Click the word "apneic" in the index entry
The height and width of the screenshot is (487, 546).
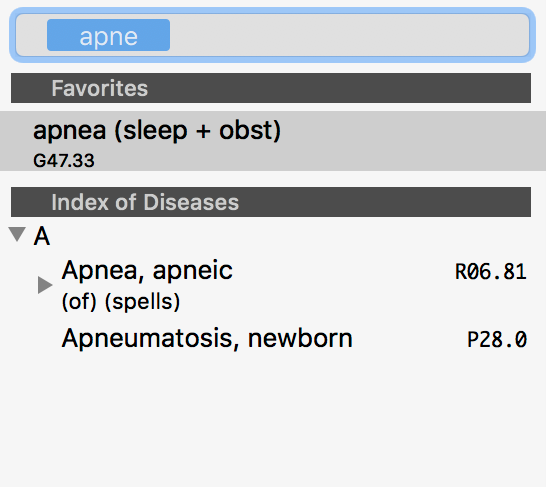click(x=193, y=271)
